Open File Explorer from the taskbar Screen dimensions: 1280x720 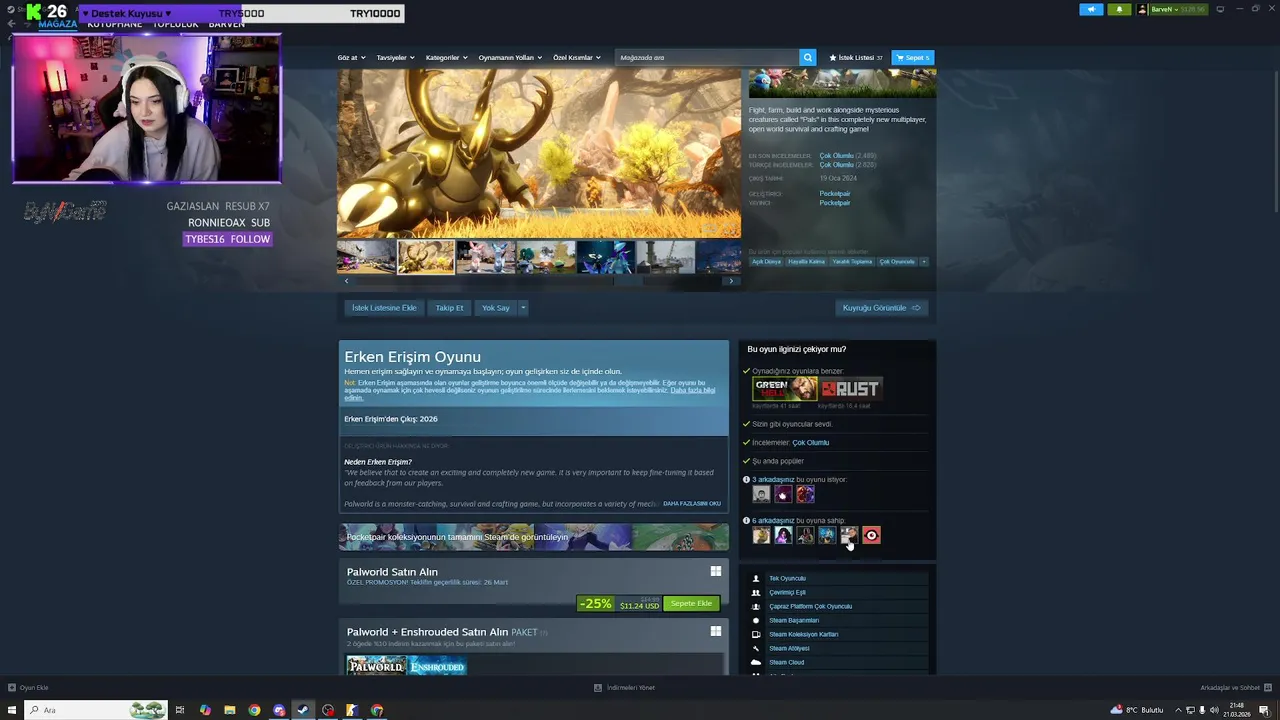click(x=230, y=710)
